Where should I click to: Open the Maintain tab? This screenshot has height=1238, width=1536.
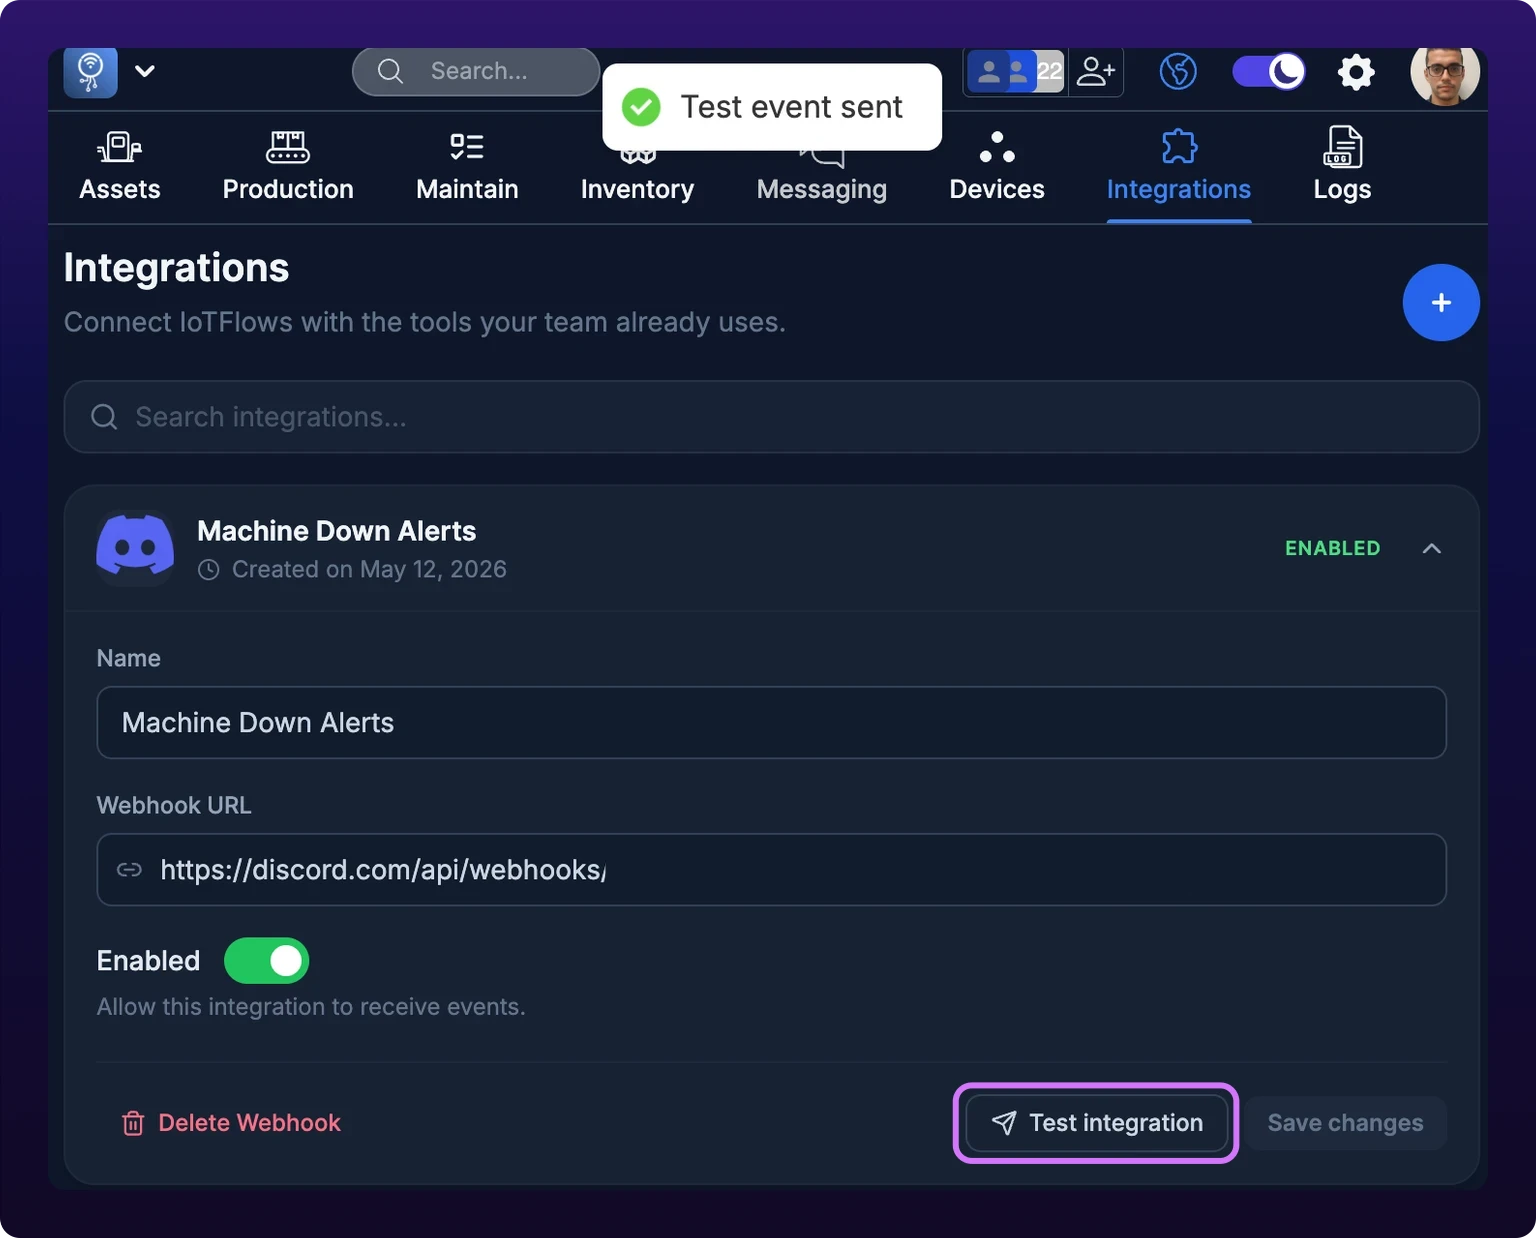pos(467,167)
